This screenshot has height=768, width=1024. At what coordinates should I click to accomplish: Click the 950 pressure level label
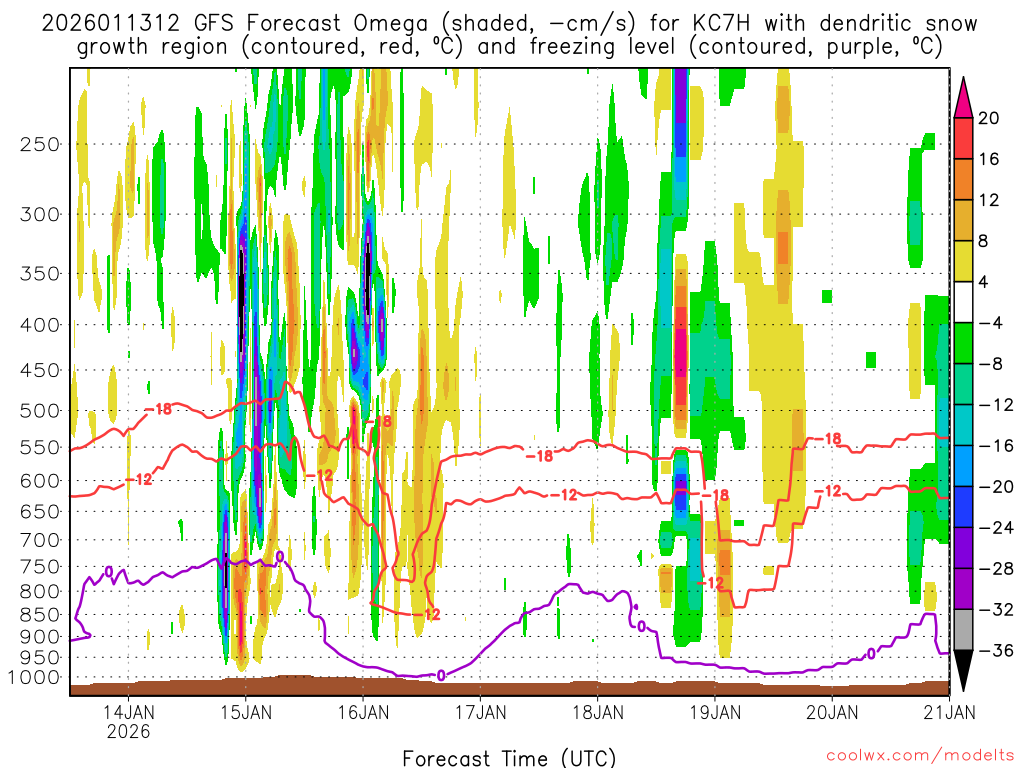tap(40, 658)
